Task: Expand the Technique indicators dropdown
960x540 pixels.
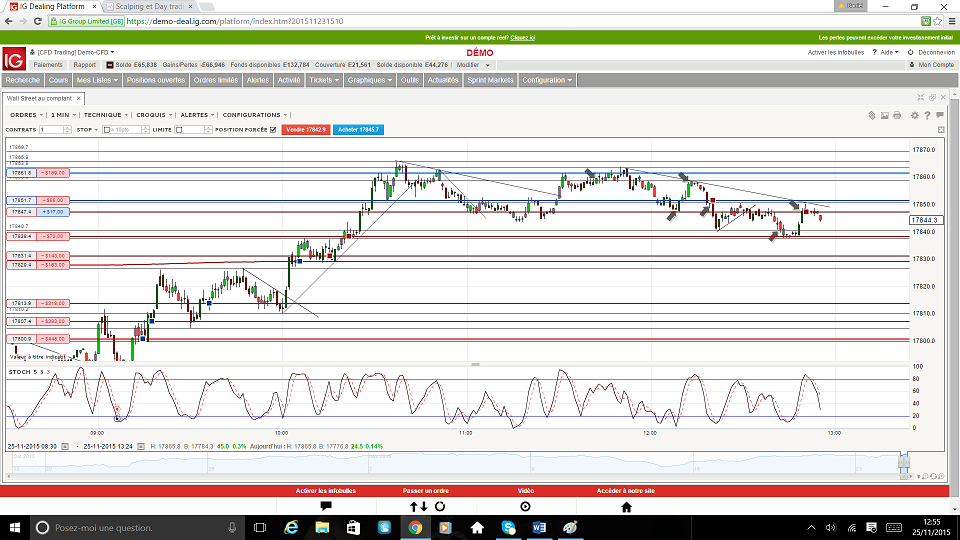Action: pyautogui.click(x=105, y=115)
